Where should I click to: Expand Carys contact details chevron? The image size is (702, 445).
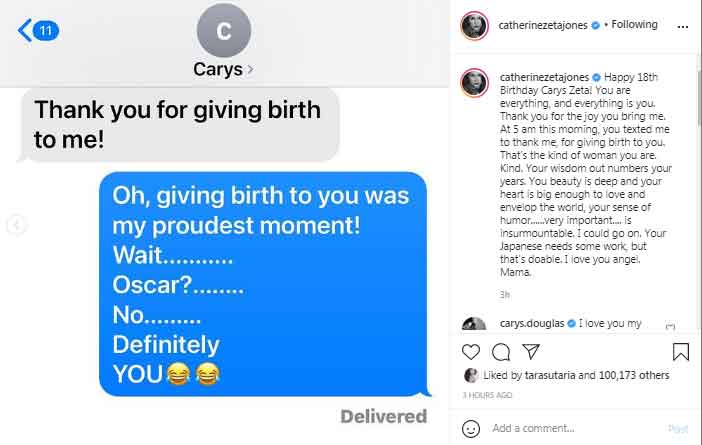coord(250,70)
